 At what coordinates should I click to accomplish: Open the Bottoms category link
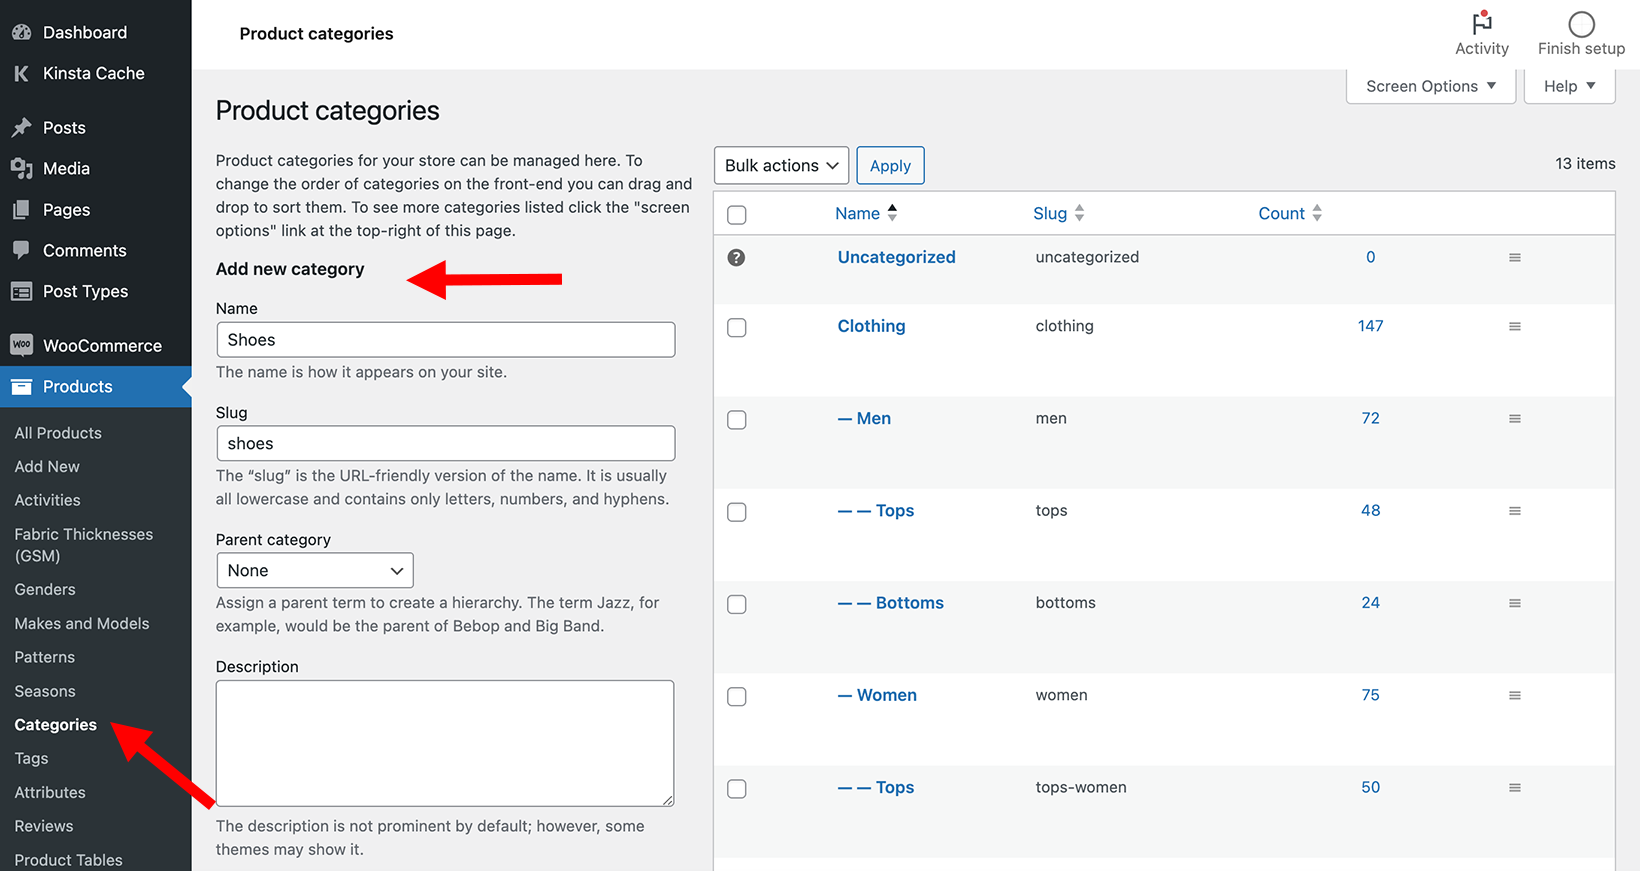click(909, 603)
